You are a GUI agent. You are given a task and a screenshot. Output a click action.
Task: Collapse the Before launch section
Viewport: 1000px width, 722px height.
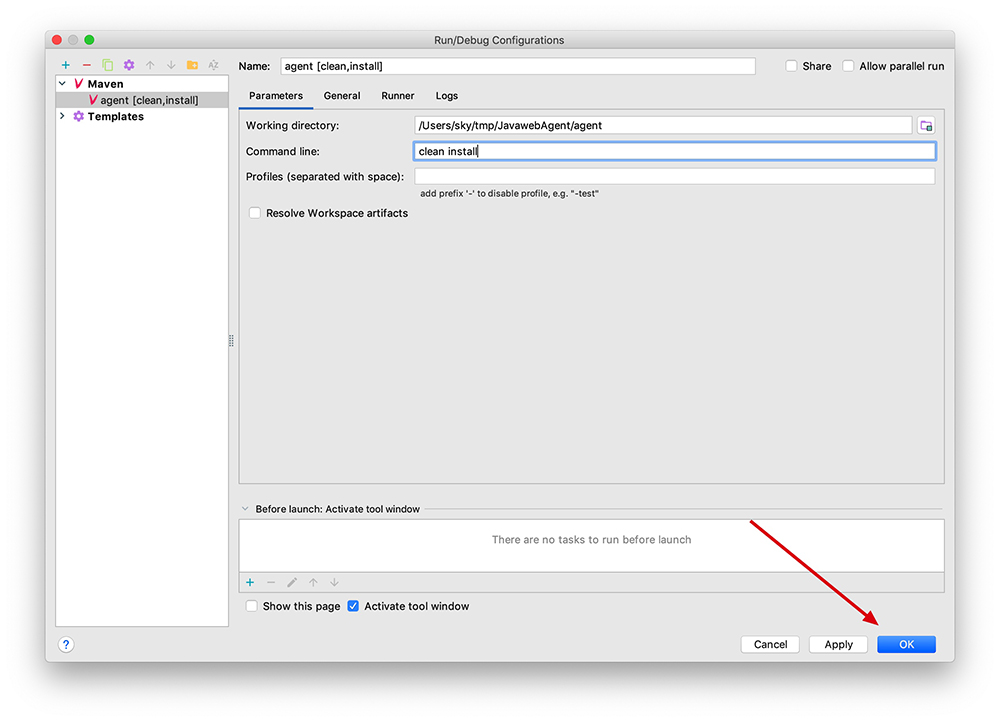pos(245,509)
